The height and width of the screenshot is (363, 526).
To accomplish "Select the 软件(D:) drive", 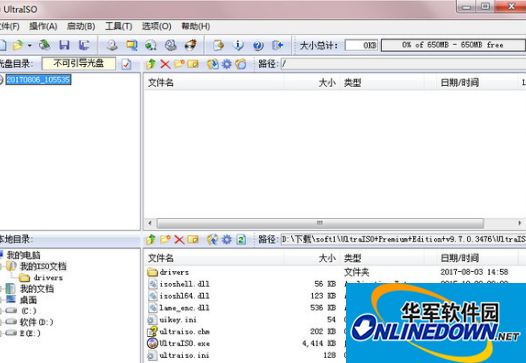I will pos(37,322).
